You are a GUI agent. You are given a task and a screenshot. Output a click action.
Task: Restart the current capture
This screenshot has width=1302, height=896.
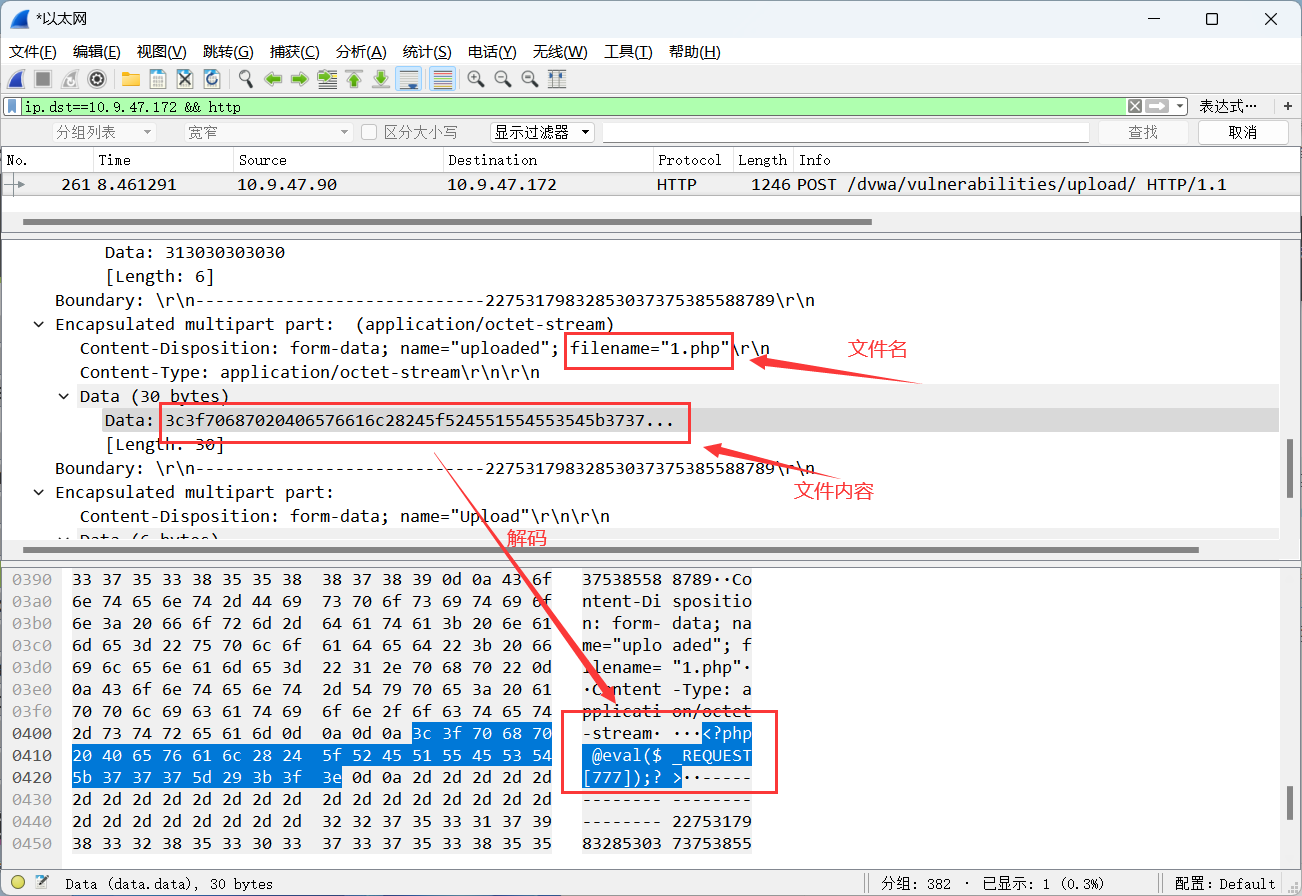70,79
